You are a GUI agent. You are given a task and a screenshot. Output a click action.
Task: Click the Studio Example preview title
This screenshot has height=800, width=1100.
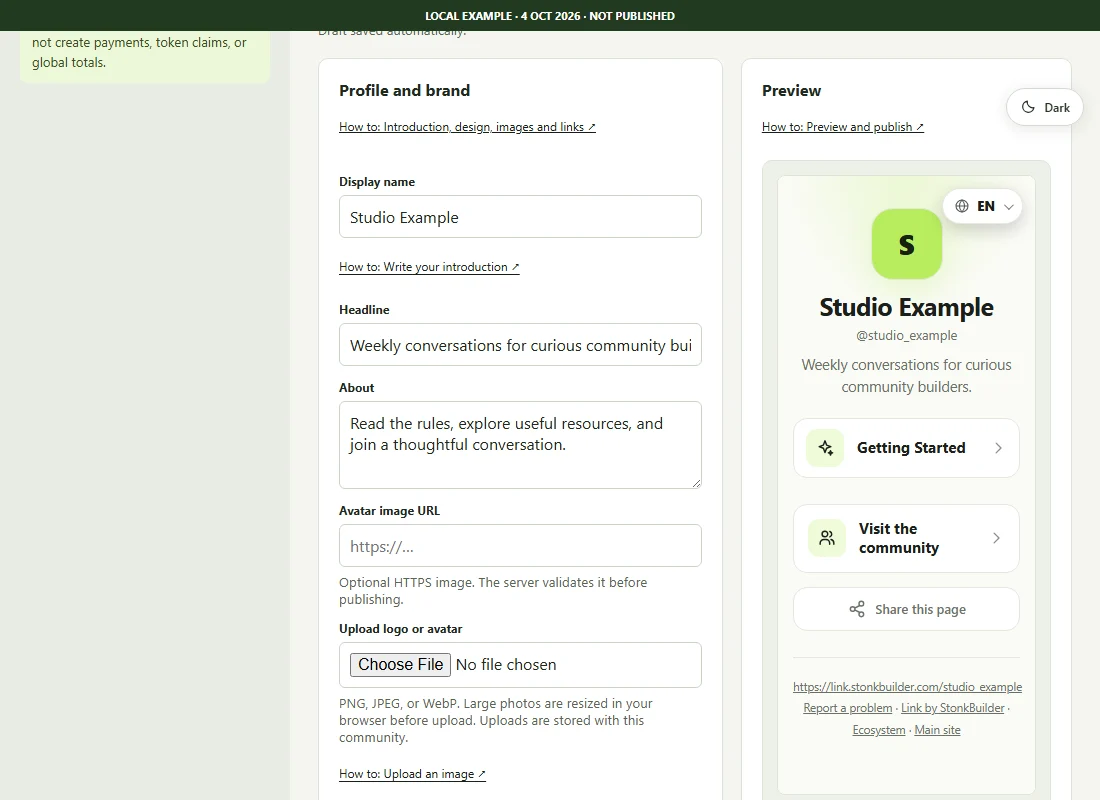[x=906, y=307]
